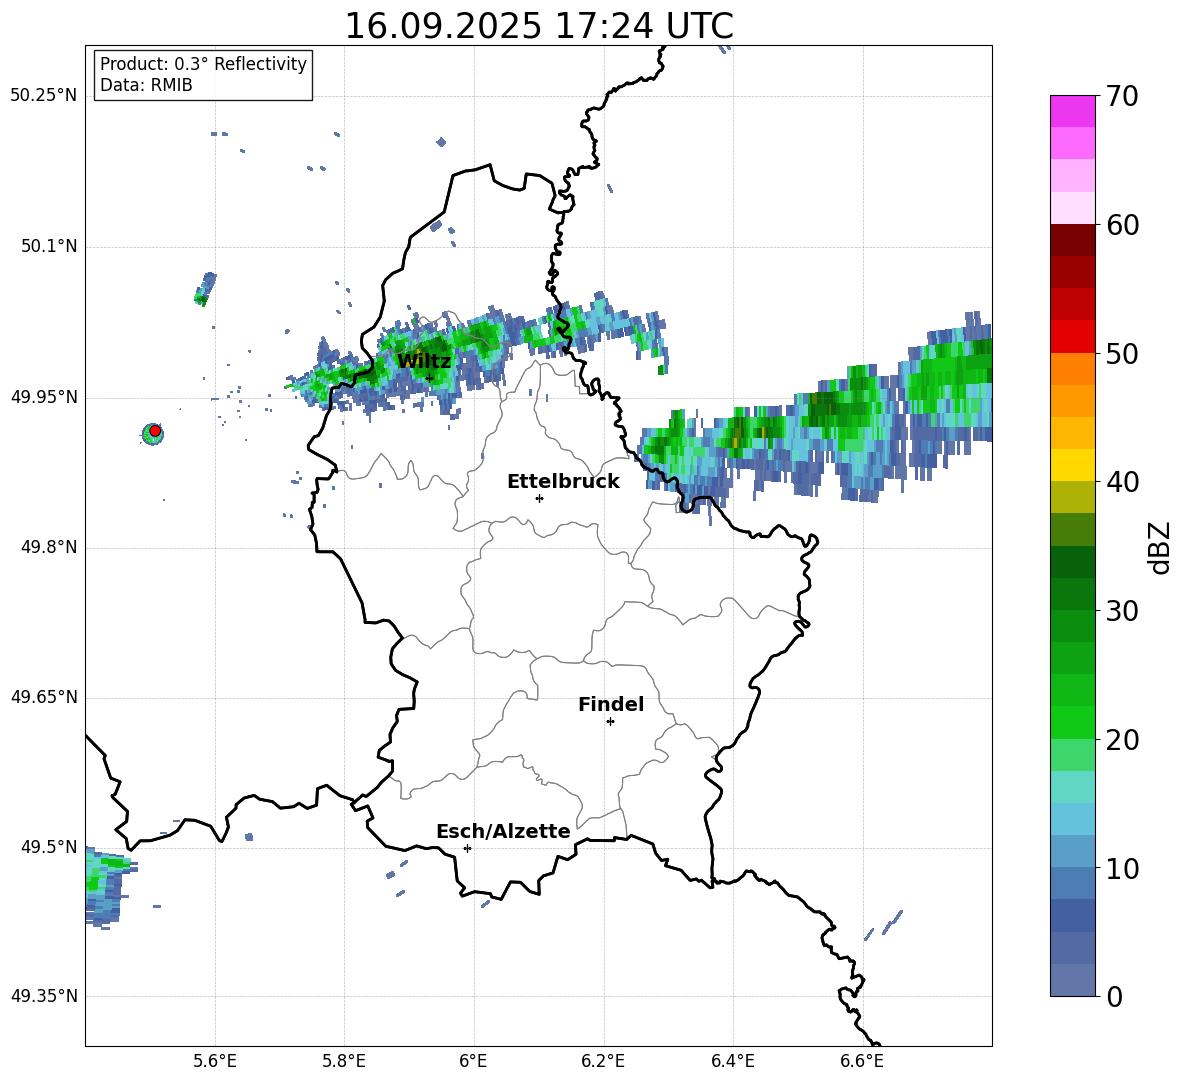The image size is (1184, 1081).
Task: Click the 10 tick on the colorbar
Action: pos(1122,868)
